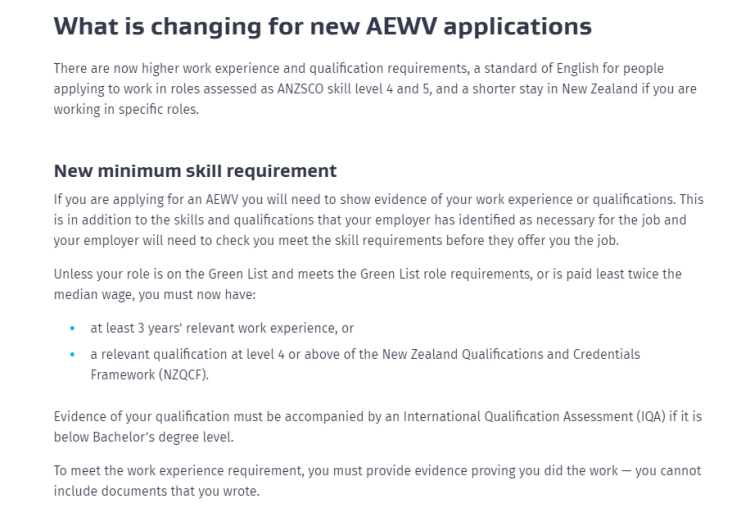Click the bullet dot before 'at least 3 years'
750x508 pixels.
(73, 328)
